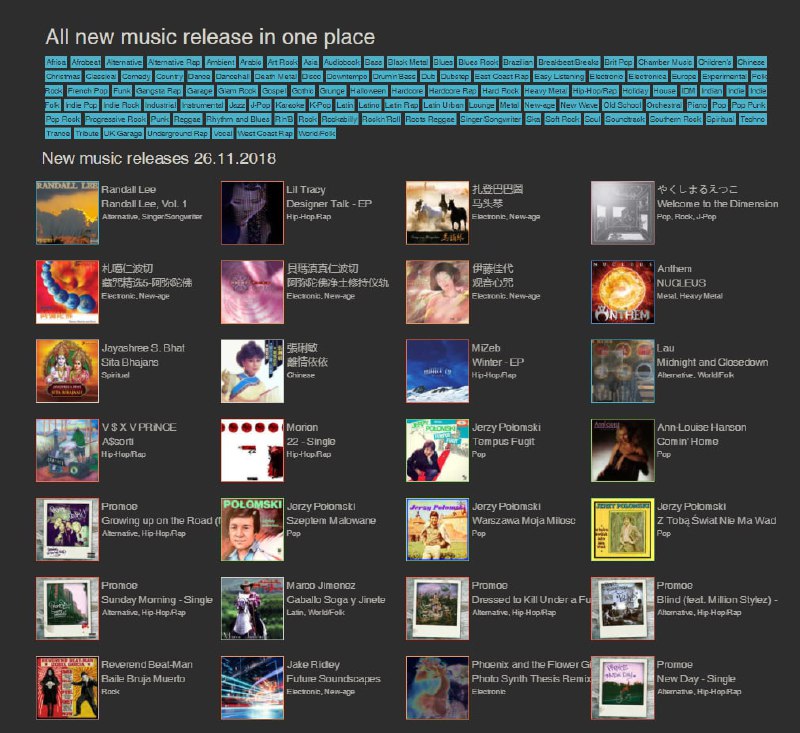Open the Anthem NUCLEUS album cover

coord(622,292)
